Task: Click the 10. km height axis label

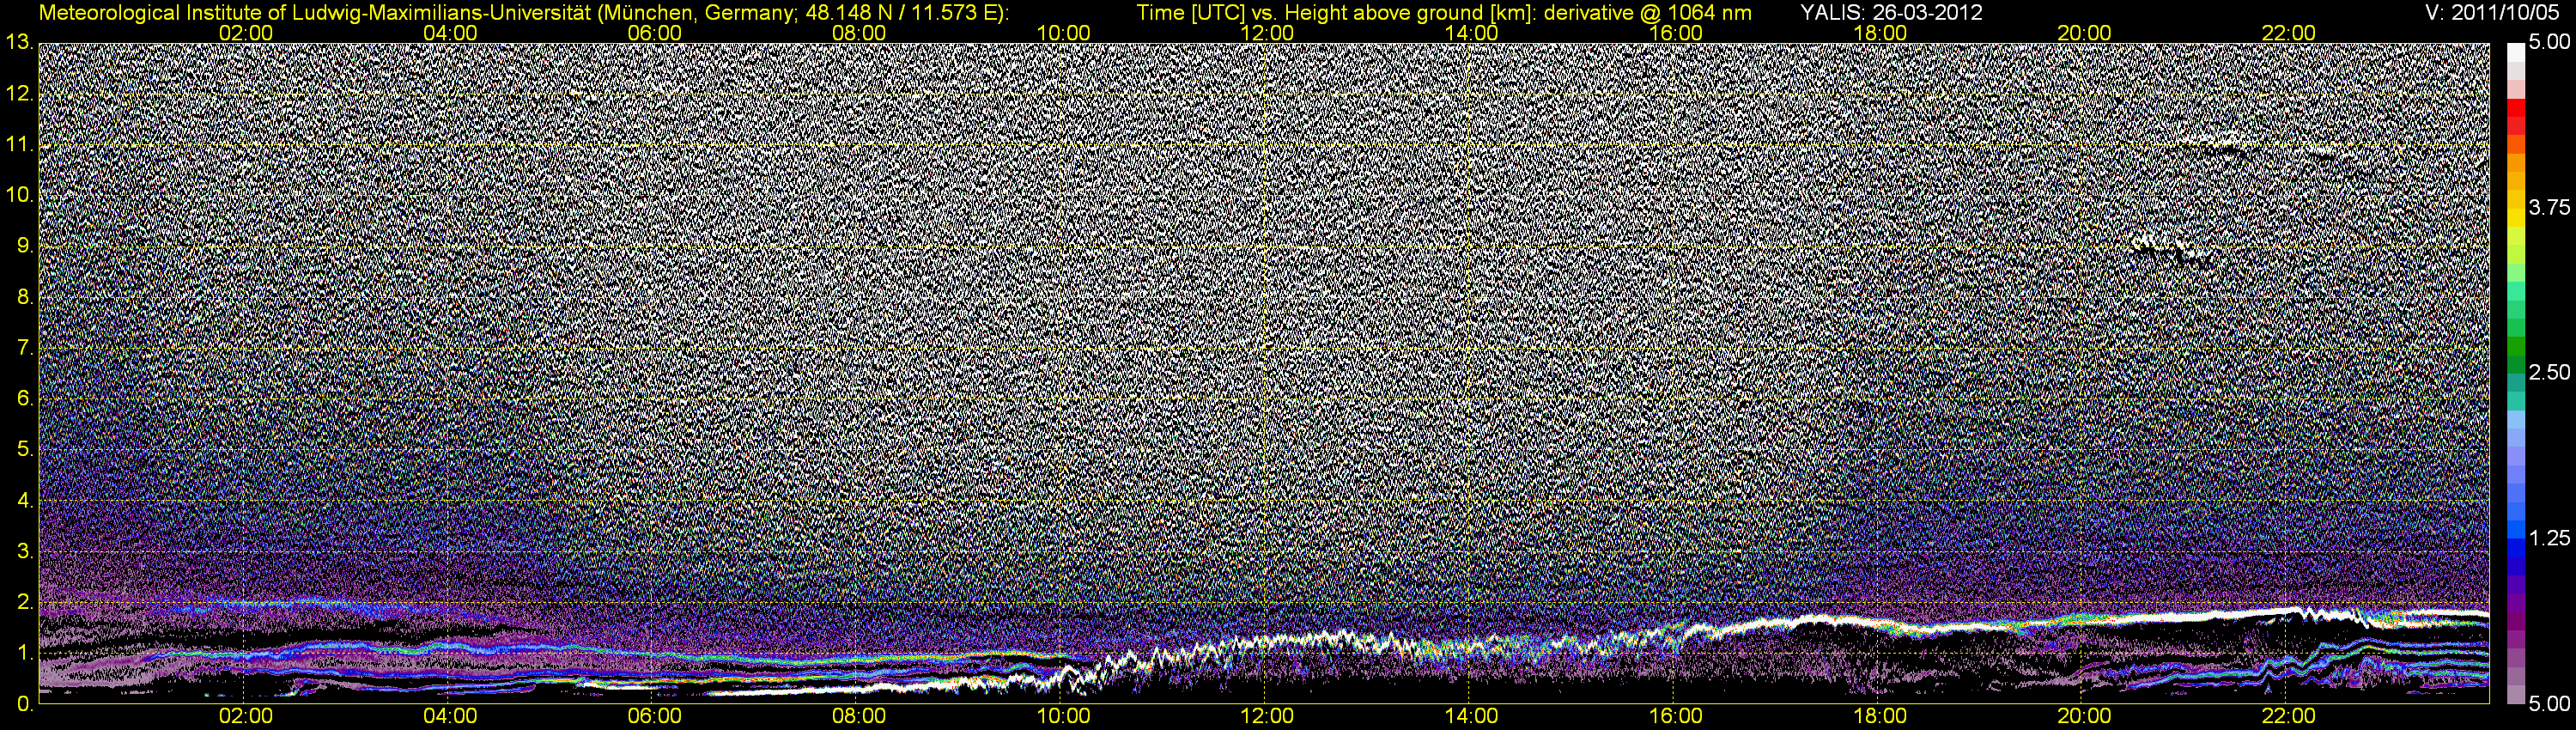Action: (x=19, y=195)
